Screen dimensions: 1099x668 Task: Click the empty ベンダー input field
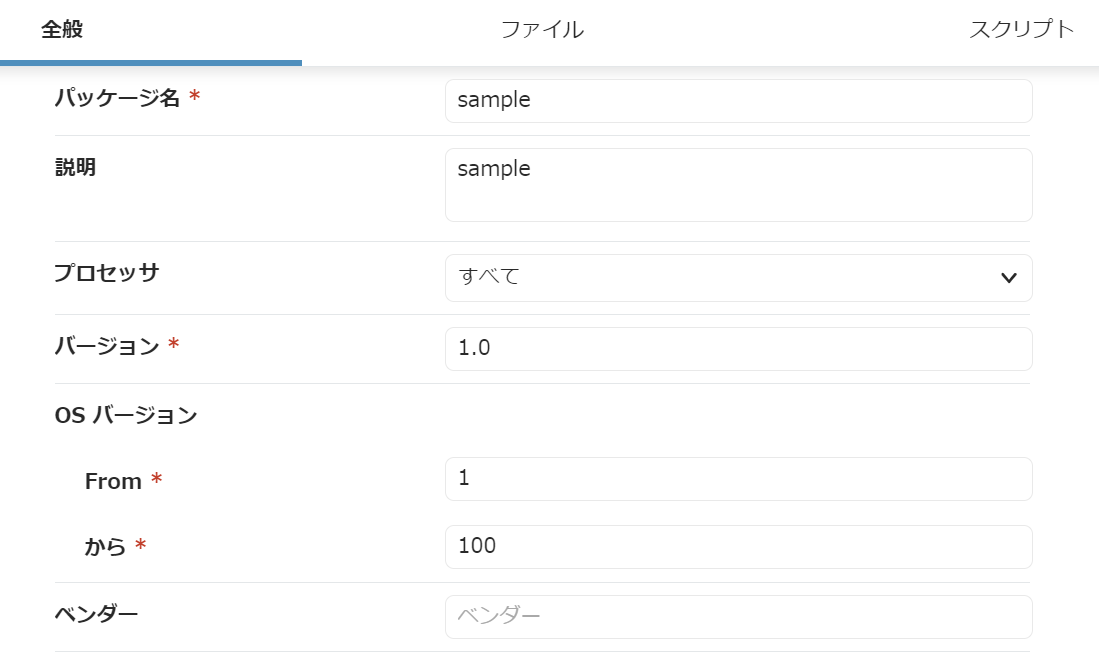click(738, 617)
